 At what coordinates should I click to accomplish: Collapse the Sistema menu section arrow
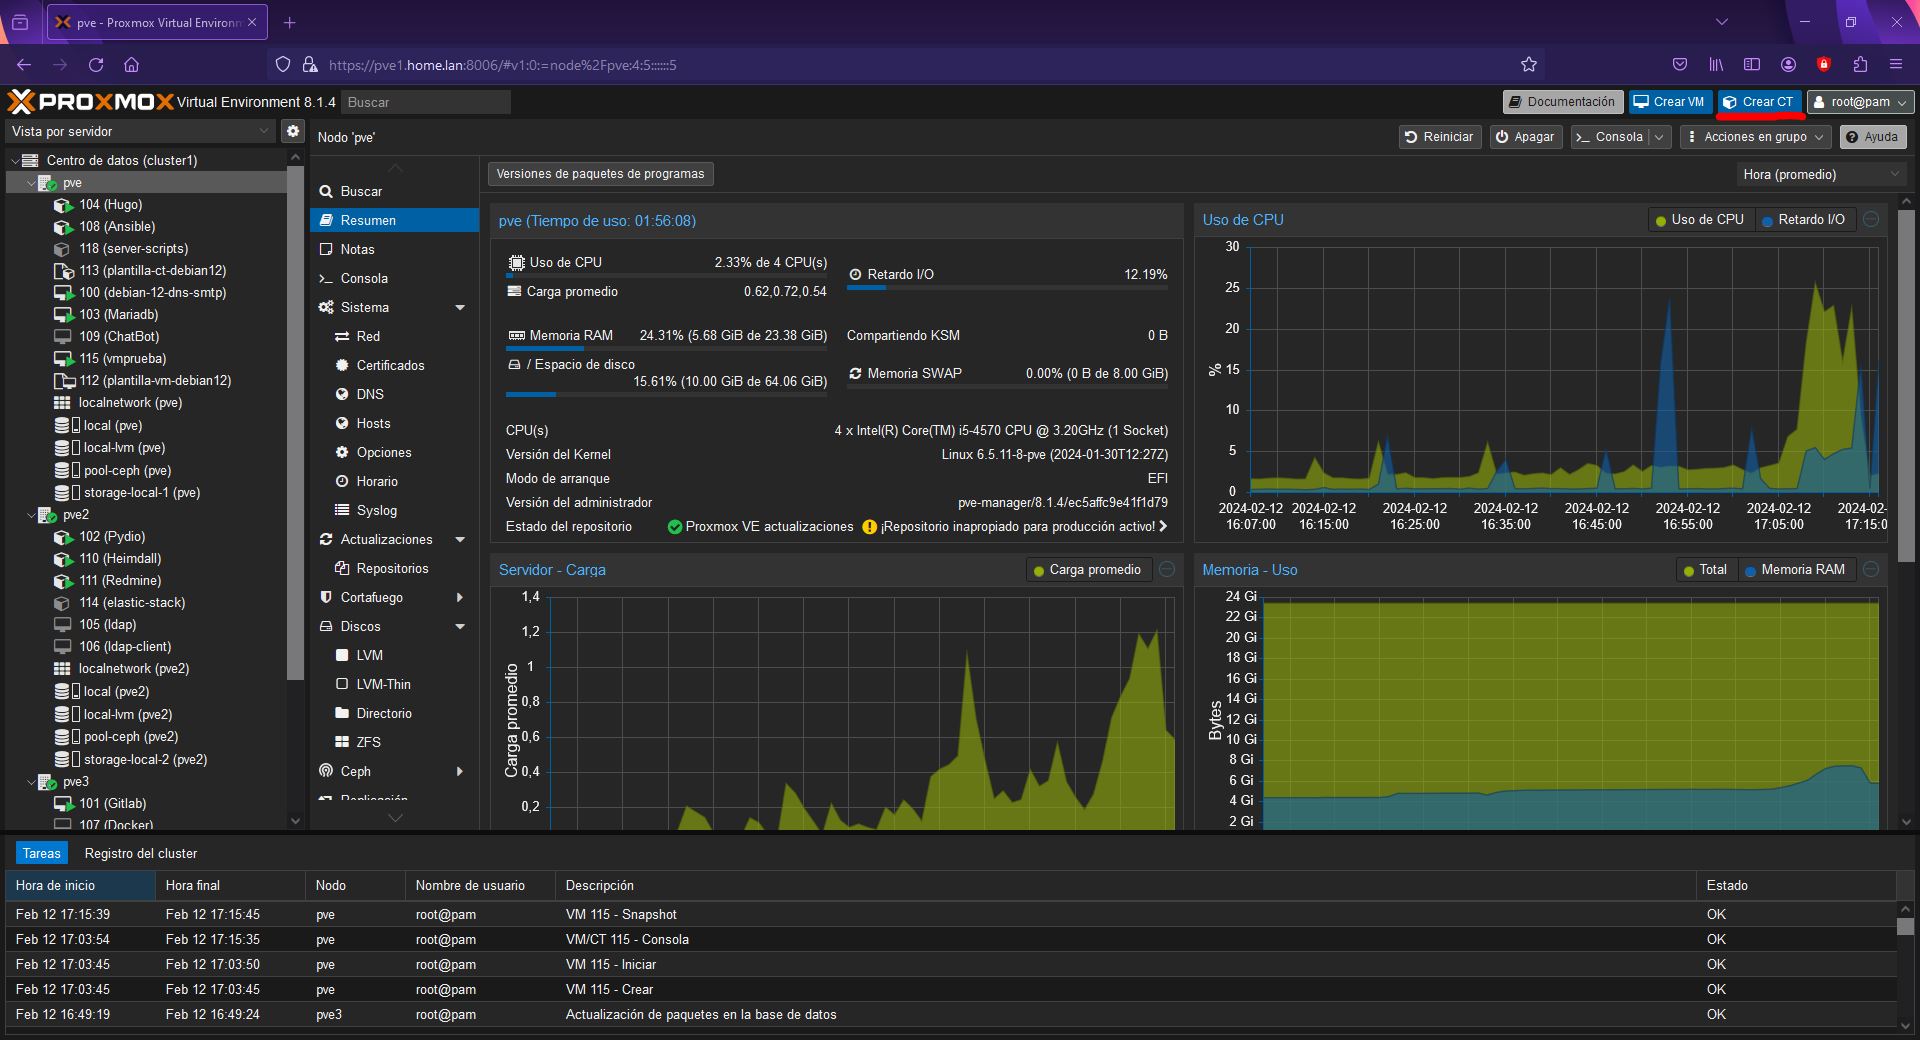pyautogui.click(x=460, y=308)
